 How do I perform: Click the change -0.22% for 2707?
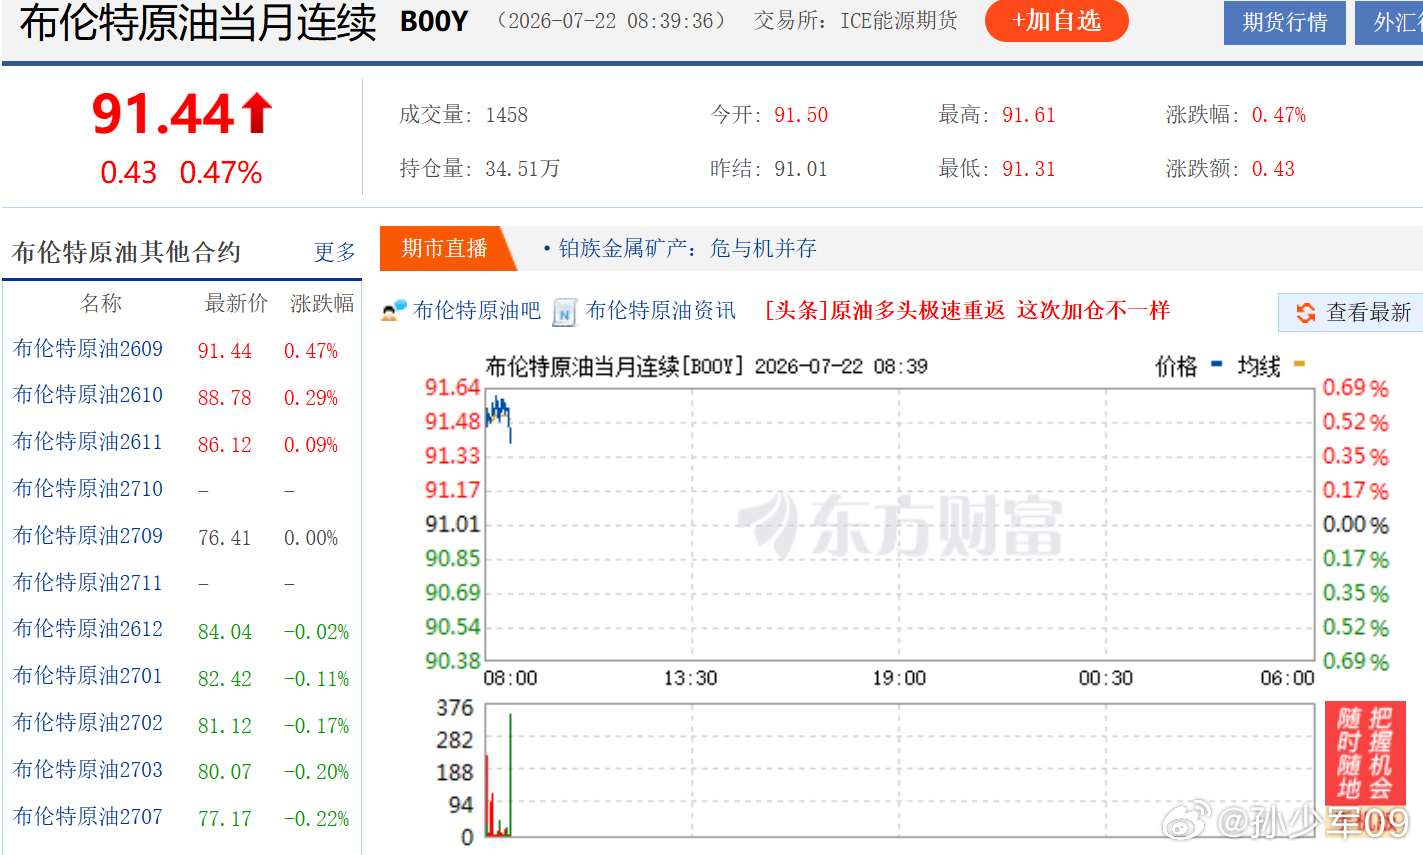316,819
